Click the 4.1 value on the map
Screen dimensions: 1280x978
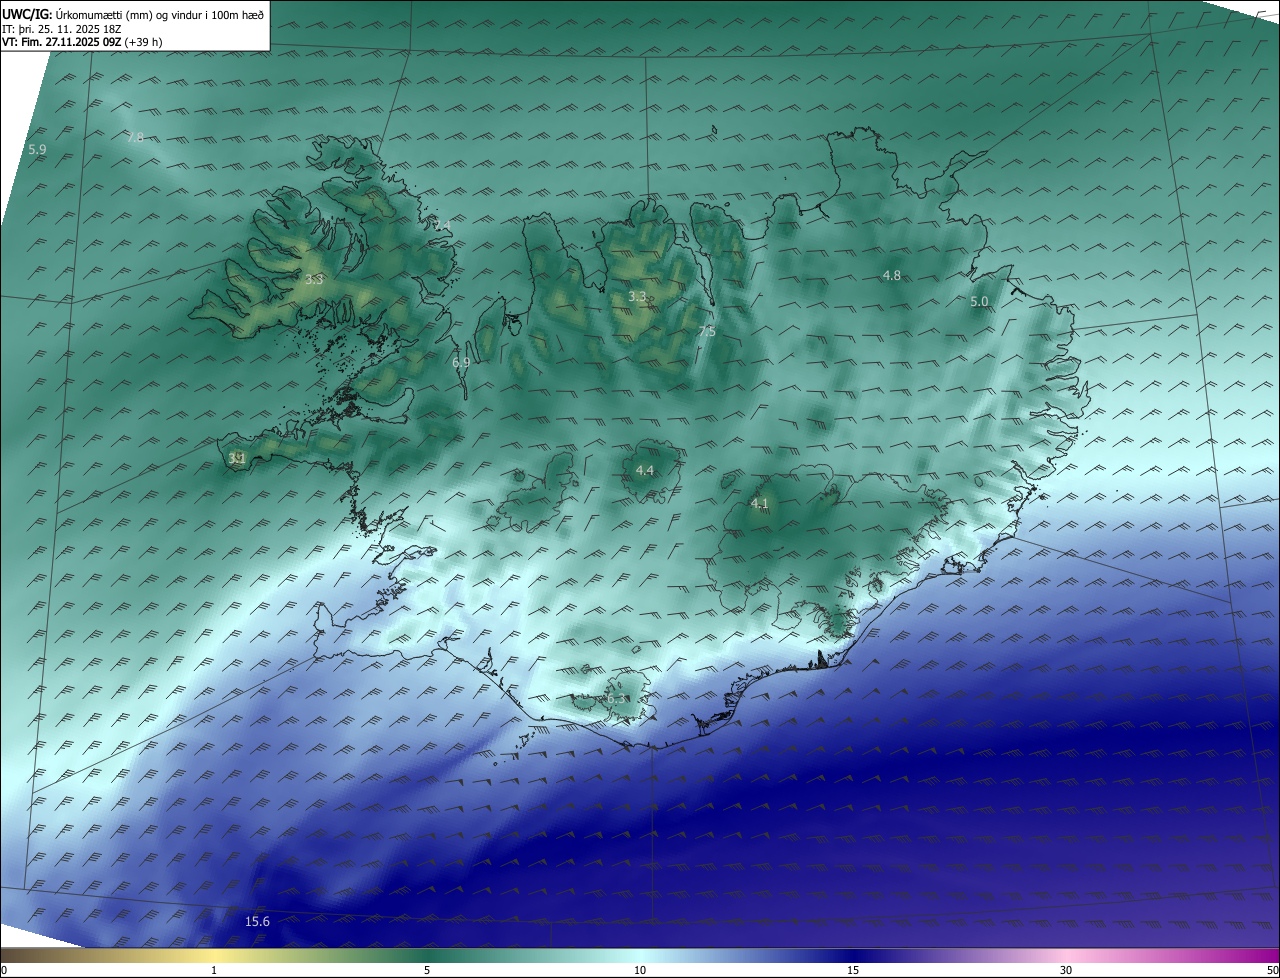click(x=759, y=503)
